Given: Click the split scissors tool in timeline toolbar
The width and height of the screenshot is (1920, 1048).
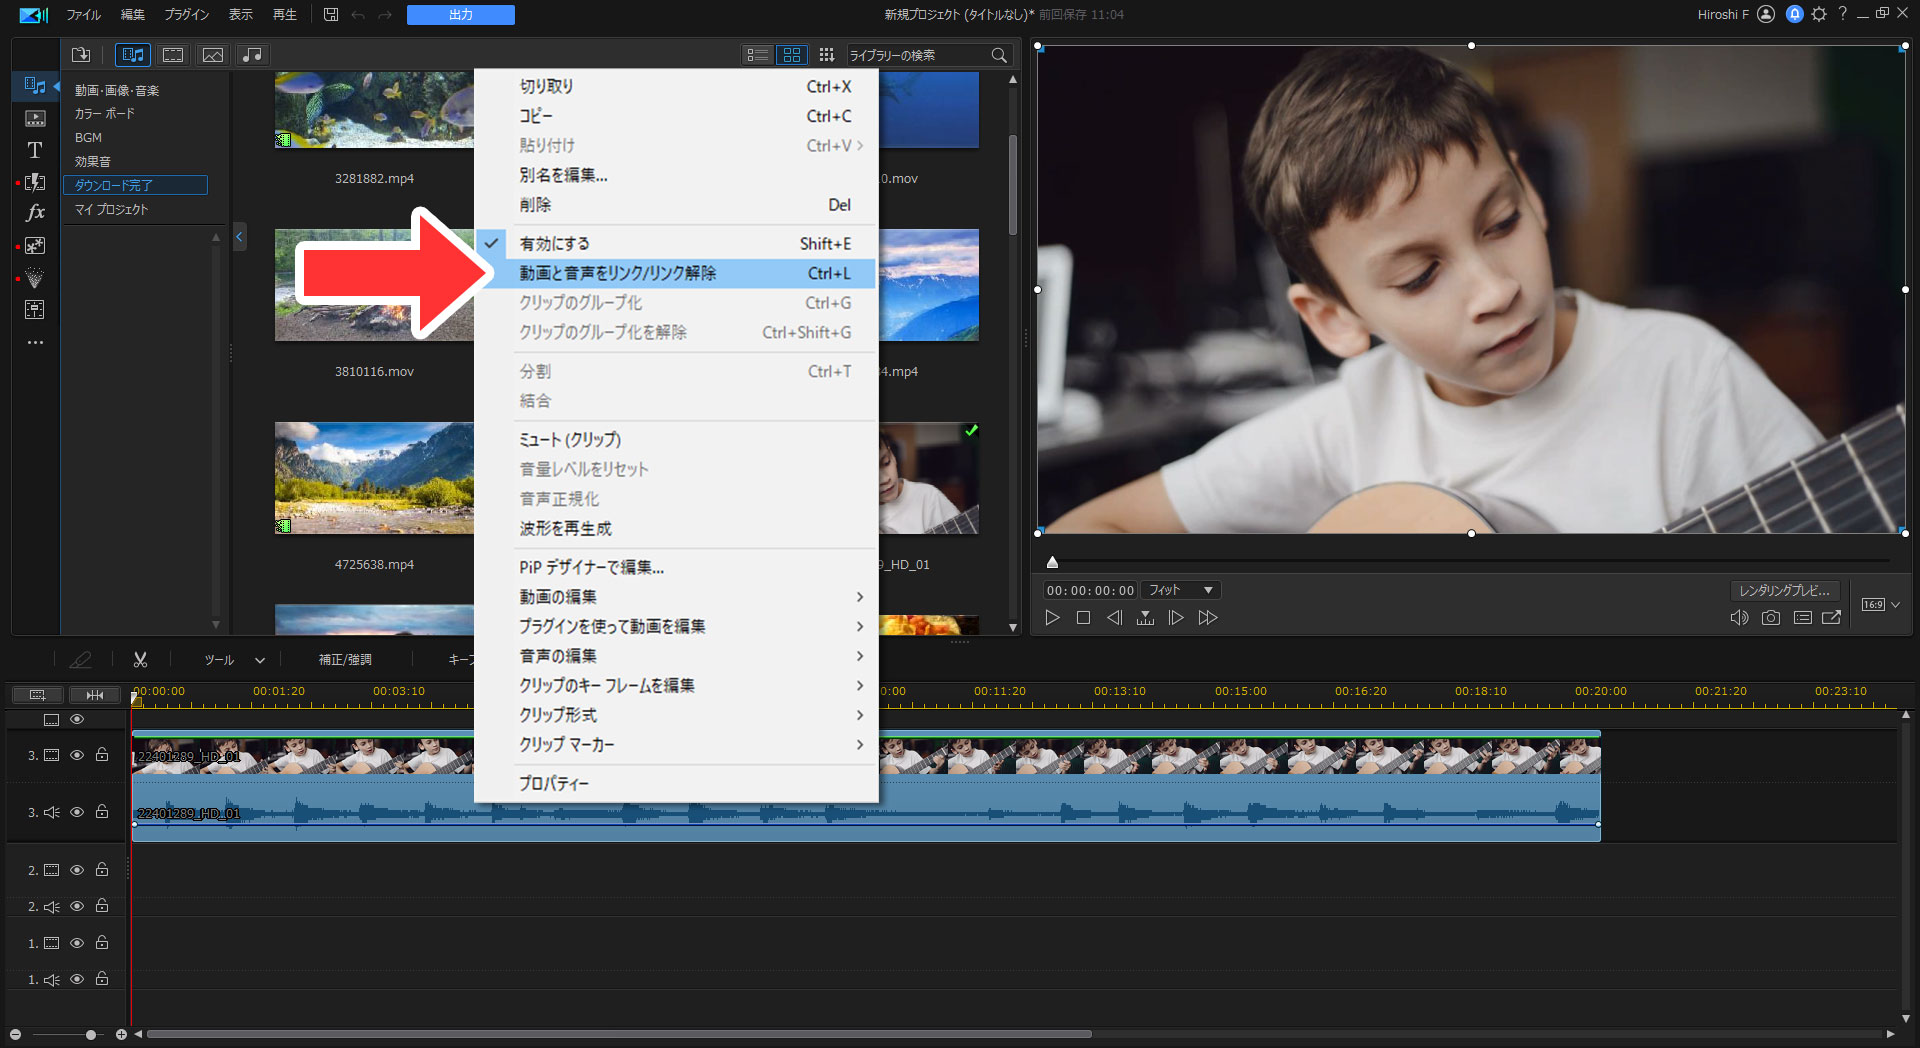Looking at the screenshot, I should [x=140, y=660].
